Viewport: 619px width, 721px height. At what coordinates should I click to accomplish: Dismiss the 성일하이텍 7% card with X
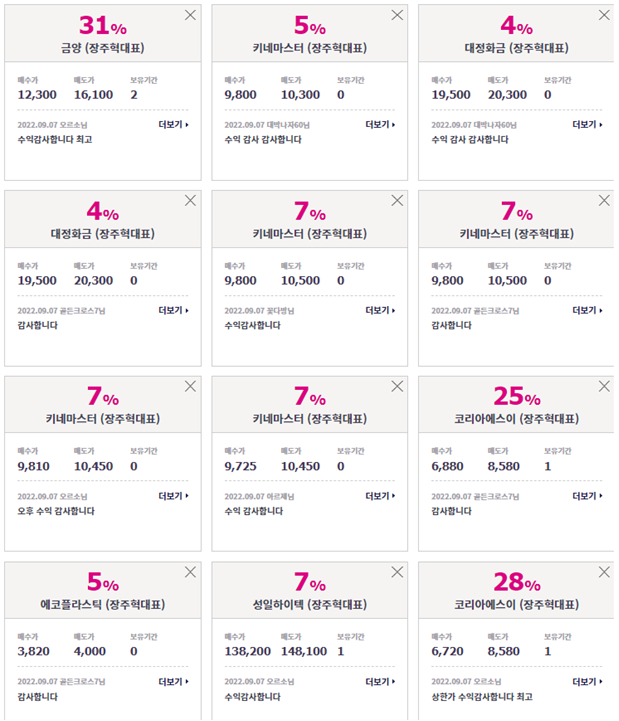coord(397,572)
